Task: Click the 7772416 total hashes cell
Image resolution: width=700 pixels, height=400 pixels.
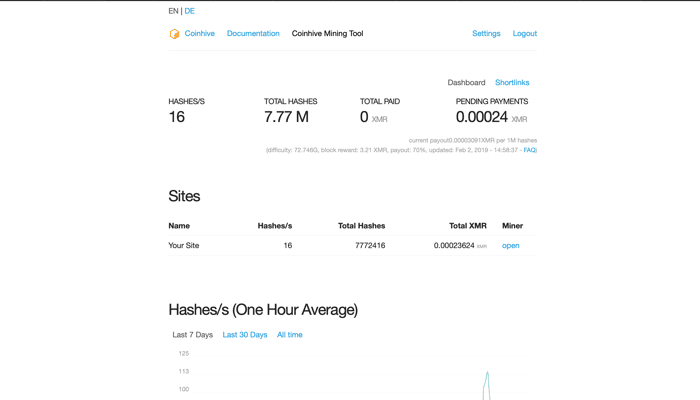Action: point(370,246)
